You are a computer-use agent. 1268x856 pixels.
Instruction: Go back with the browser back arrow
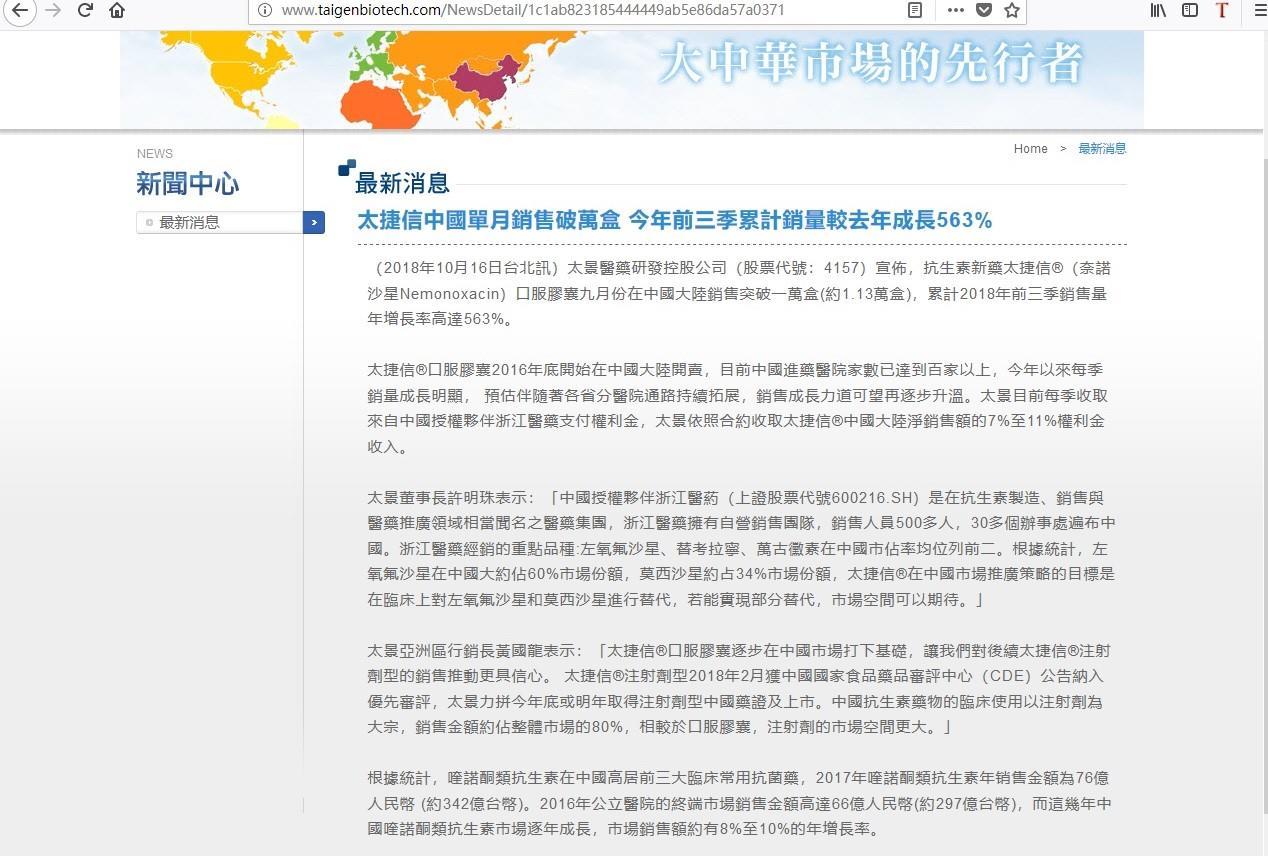pyautogui.click(x=20, y=10)
